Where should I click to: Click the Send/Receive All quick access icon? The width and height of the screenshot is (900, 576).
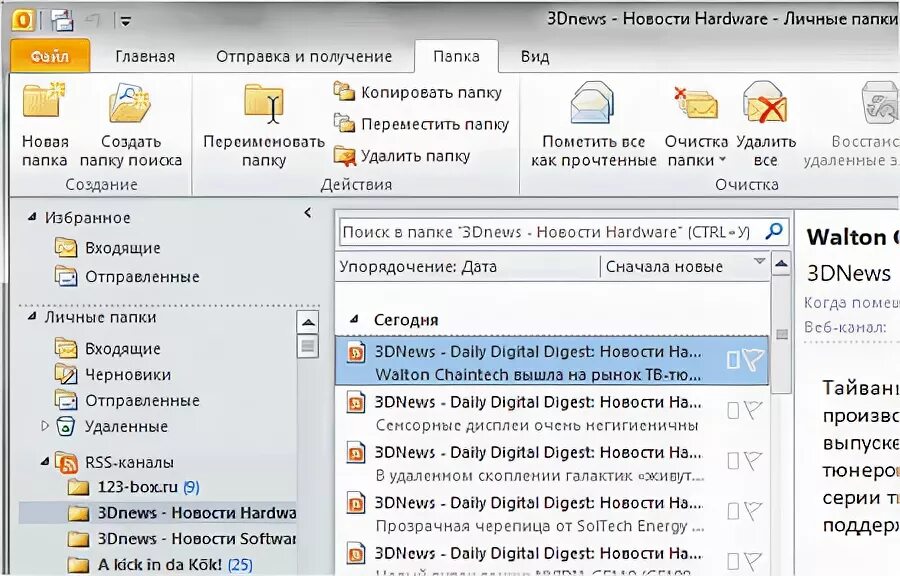pyautogui.click(x=62, y=21)
